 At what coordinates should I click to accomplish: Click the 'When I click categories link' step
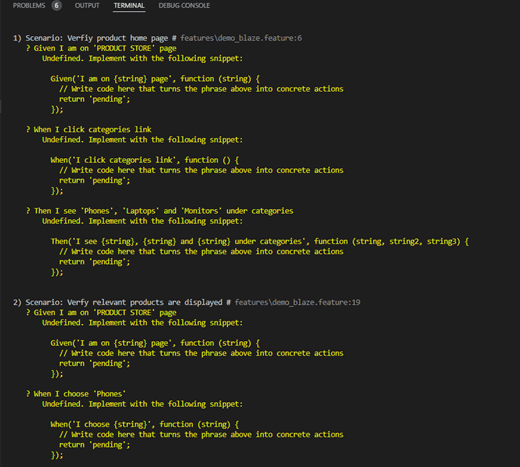pyautogui.click(x=89, y=130)
